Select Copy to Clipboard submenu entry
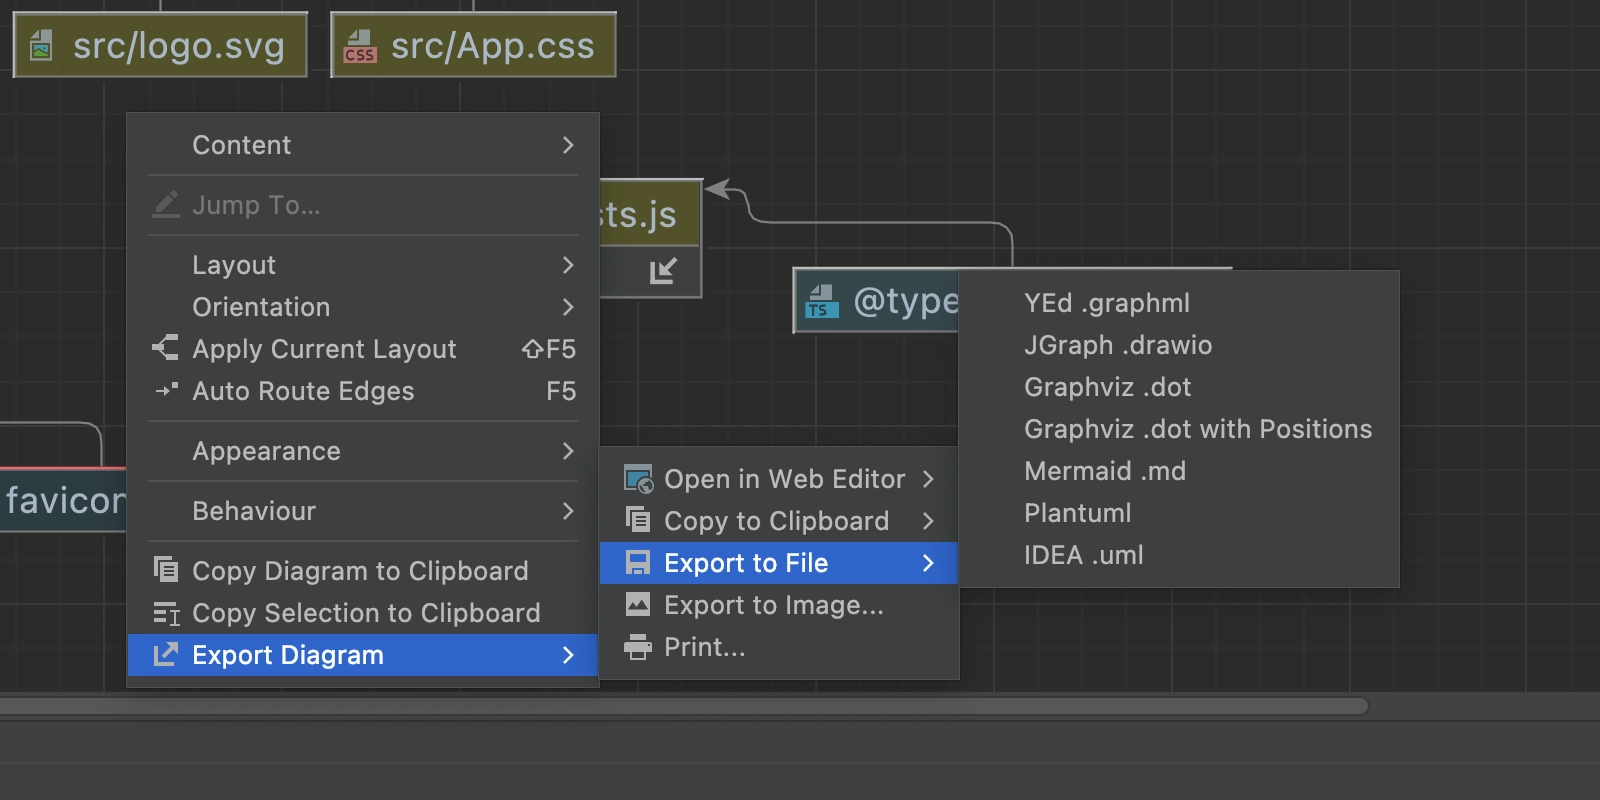 coord(779,521)
